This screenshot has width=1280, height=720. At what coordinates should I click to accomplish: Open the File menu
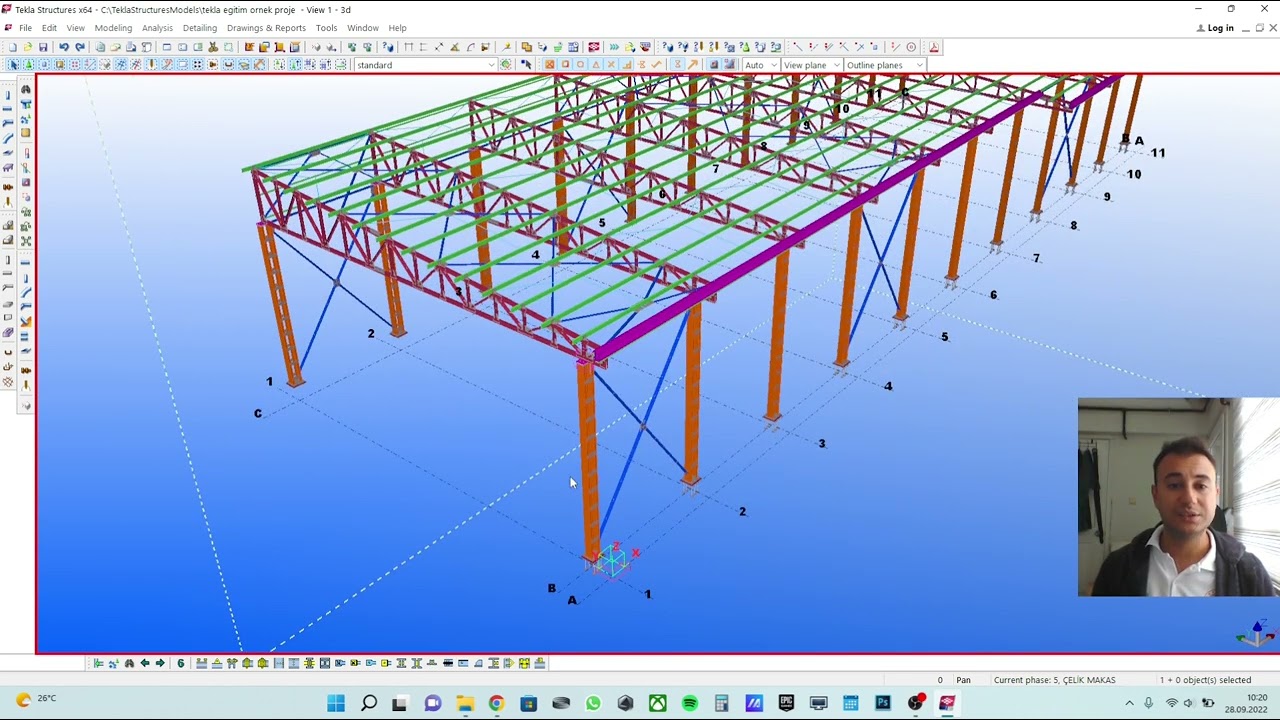25,28
